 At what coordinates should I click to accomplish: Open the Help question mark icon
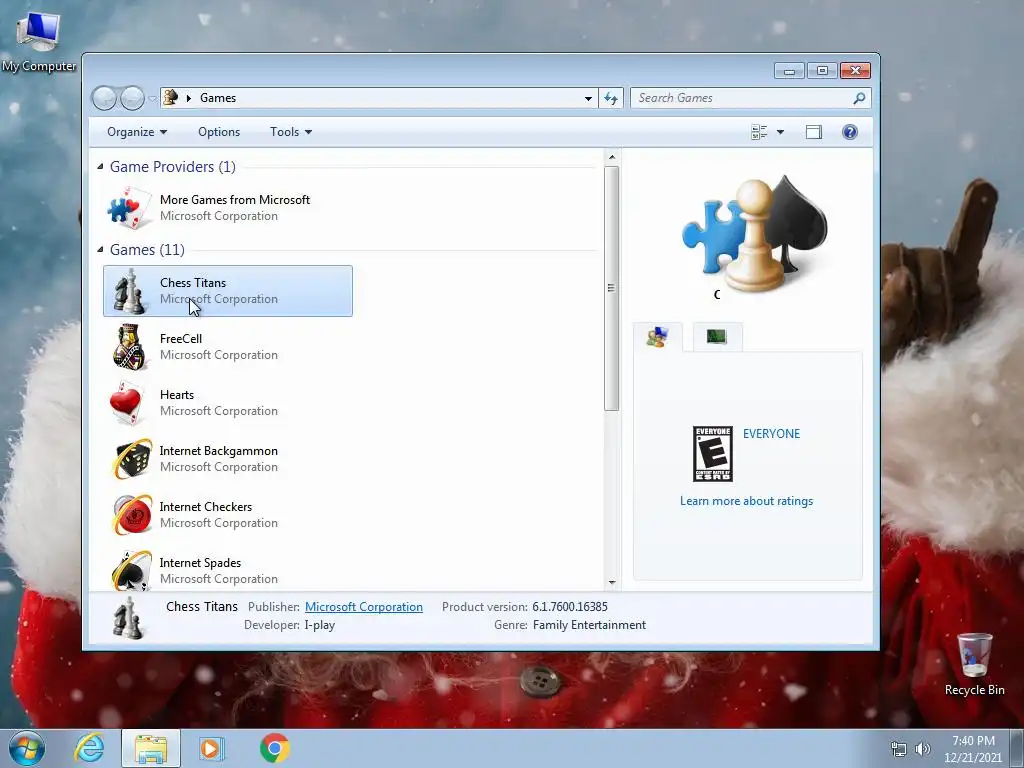click(850, 132)
